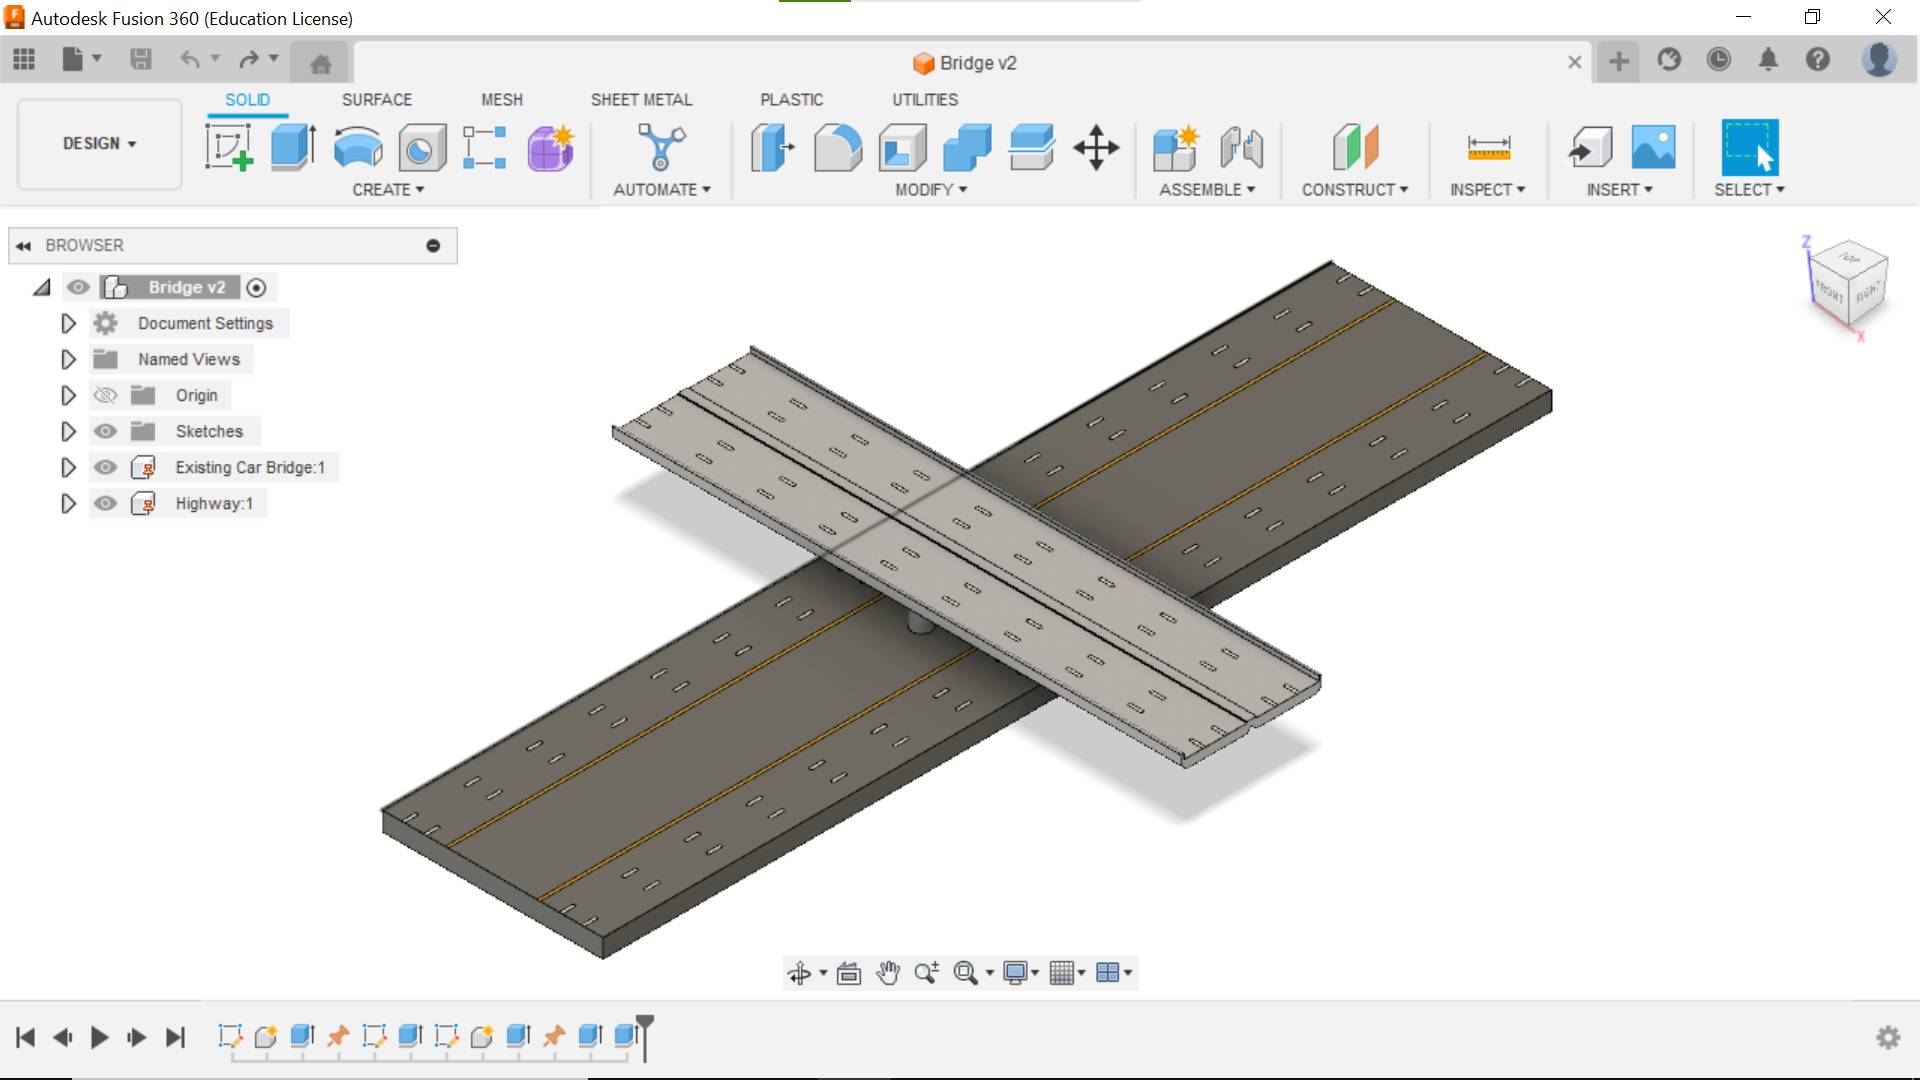Viewport: 1920px width, 1080px height.
Task: Expand the Named Views folder
Action: point(68,359)
